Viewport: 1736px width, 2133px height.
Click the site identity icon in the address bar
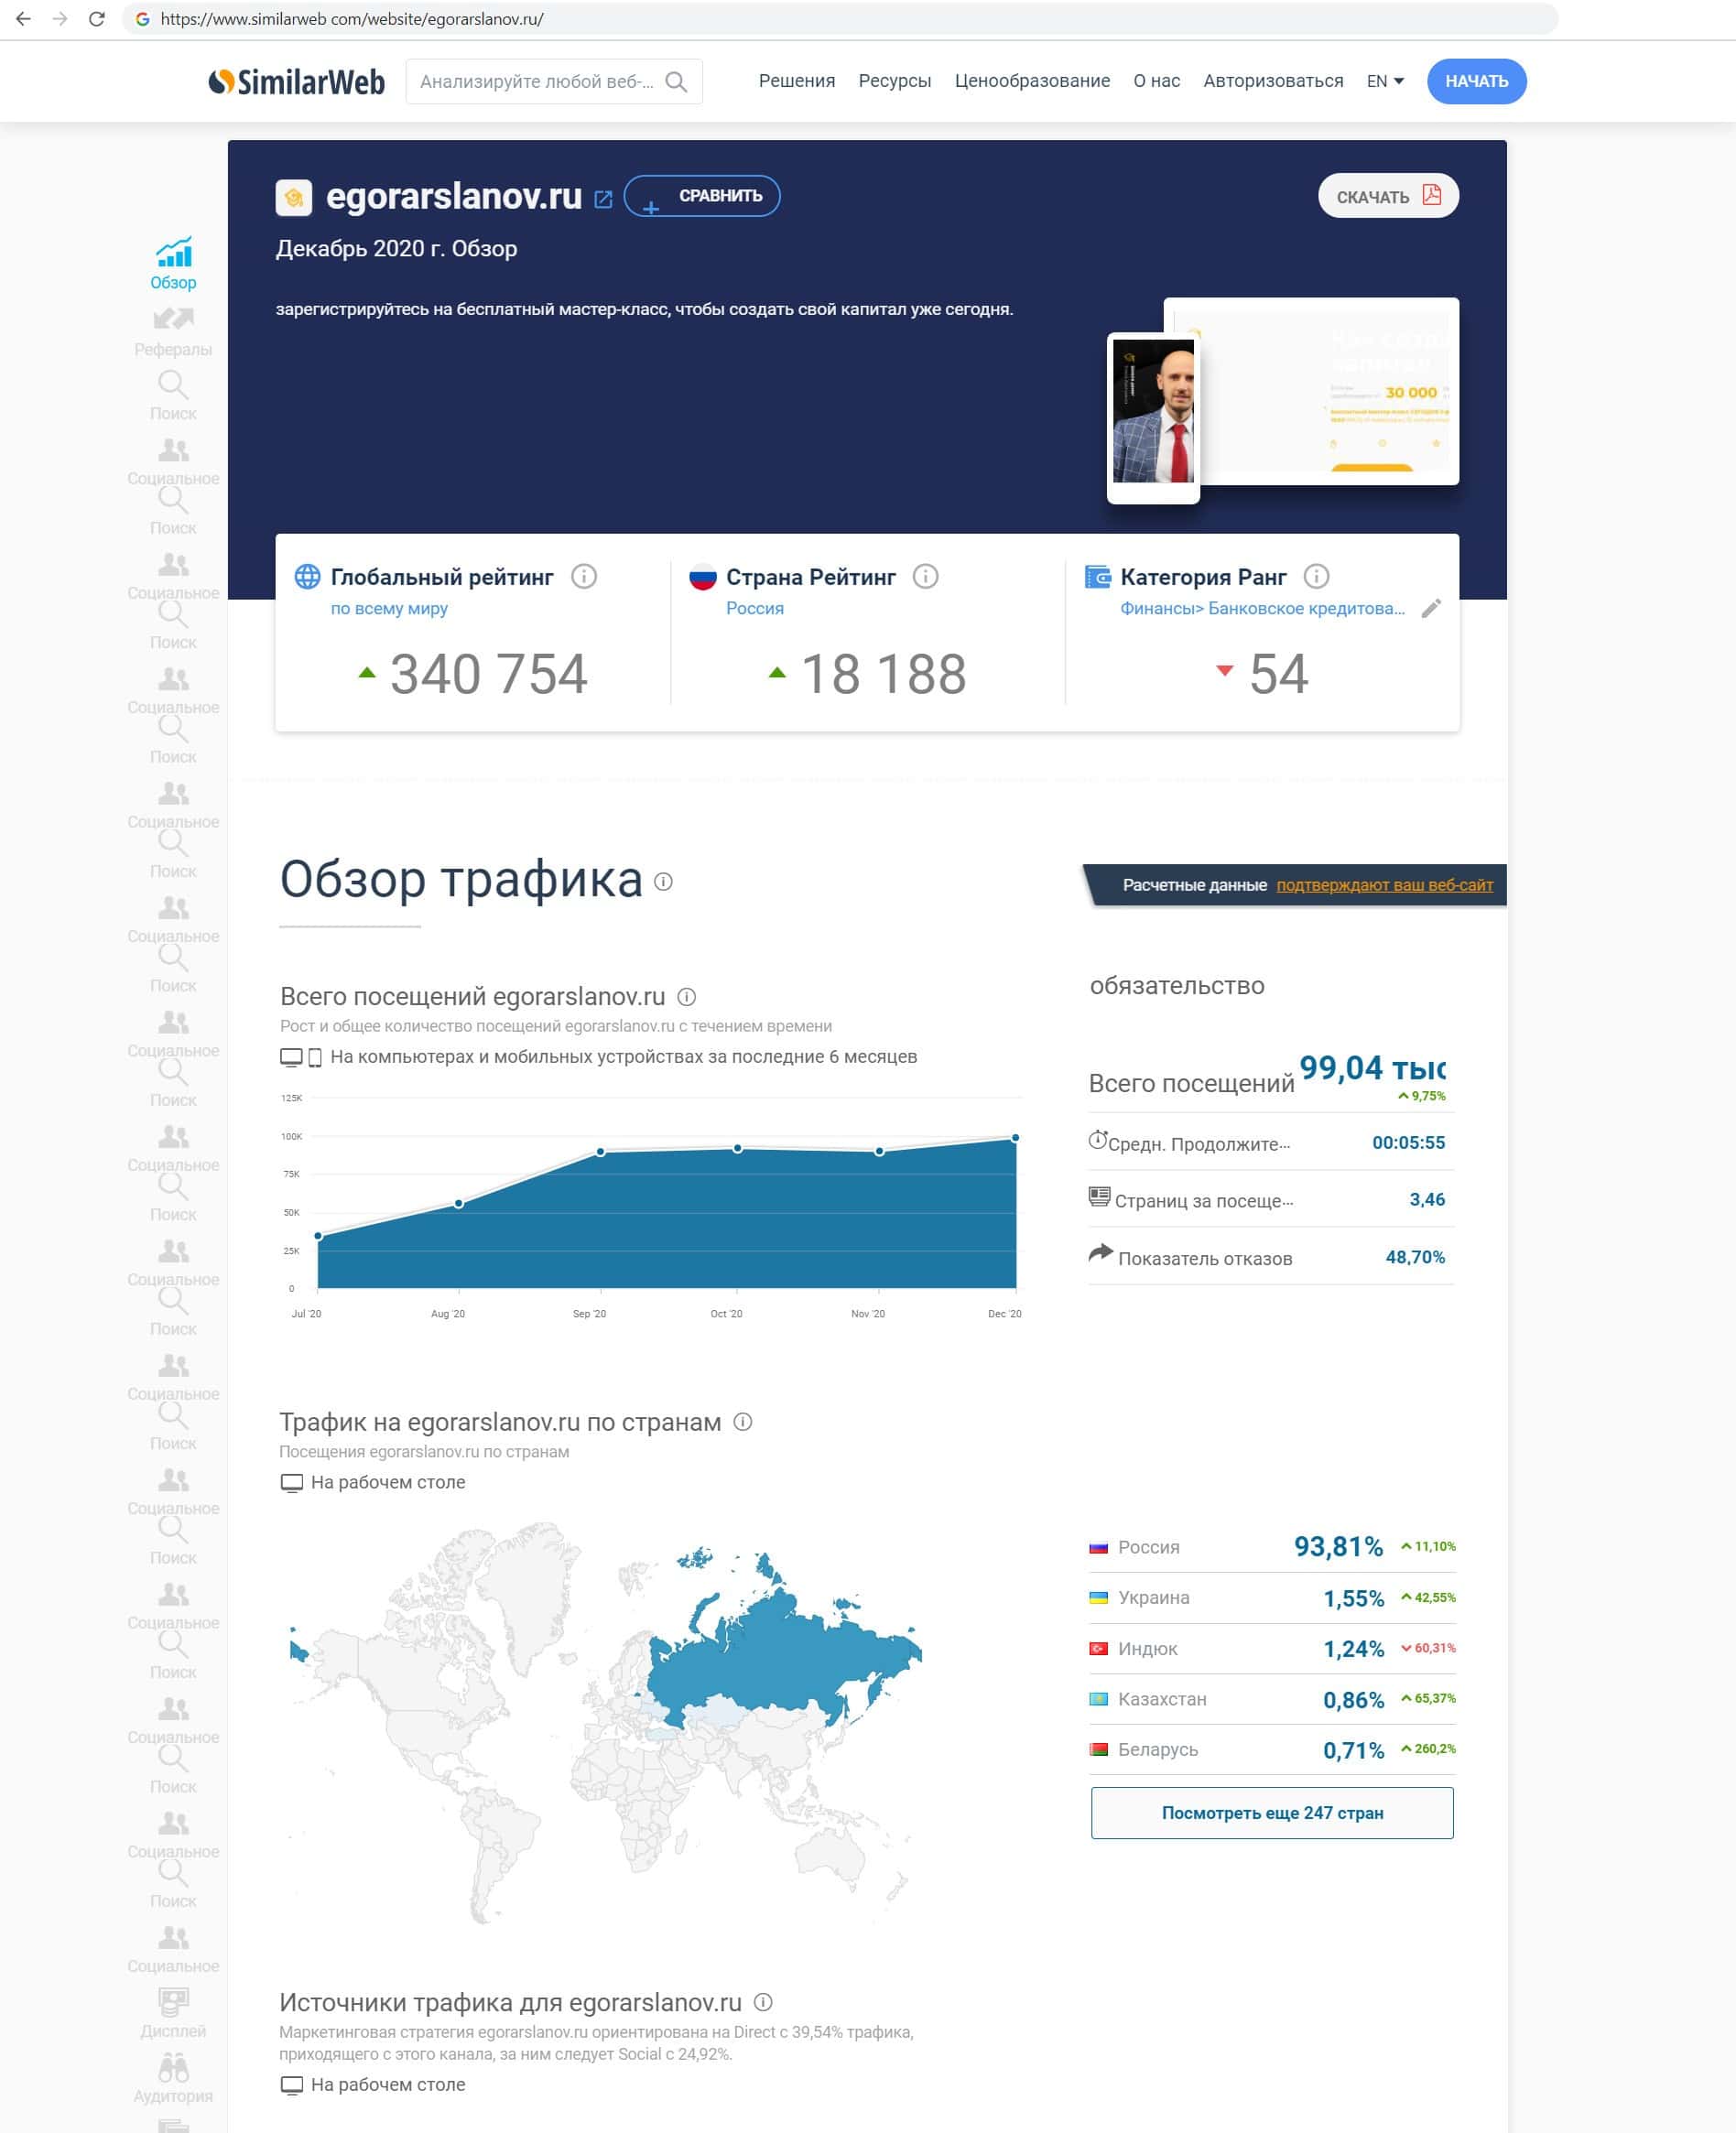pos(143,19)
